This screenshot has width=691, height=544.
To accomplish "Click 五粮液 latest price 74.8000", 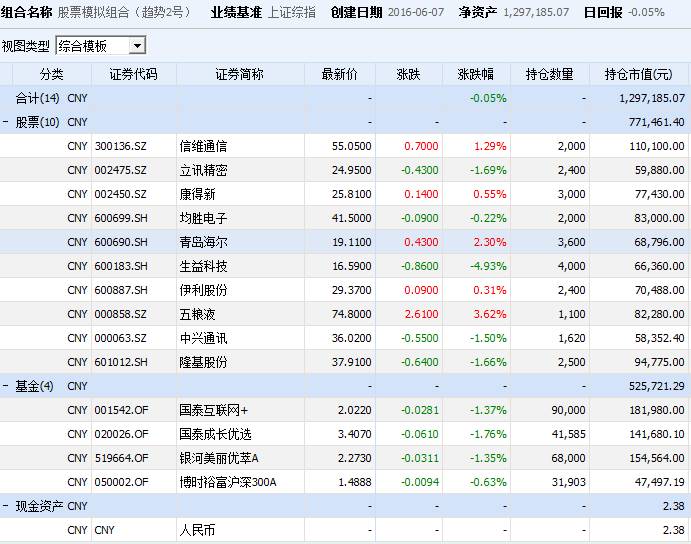I will [x=352, y=314].
